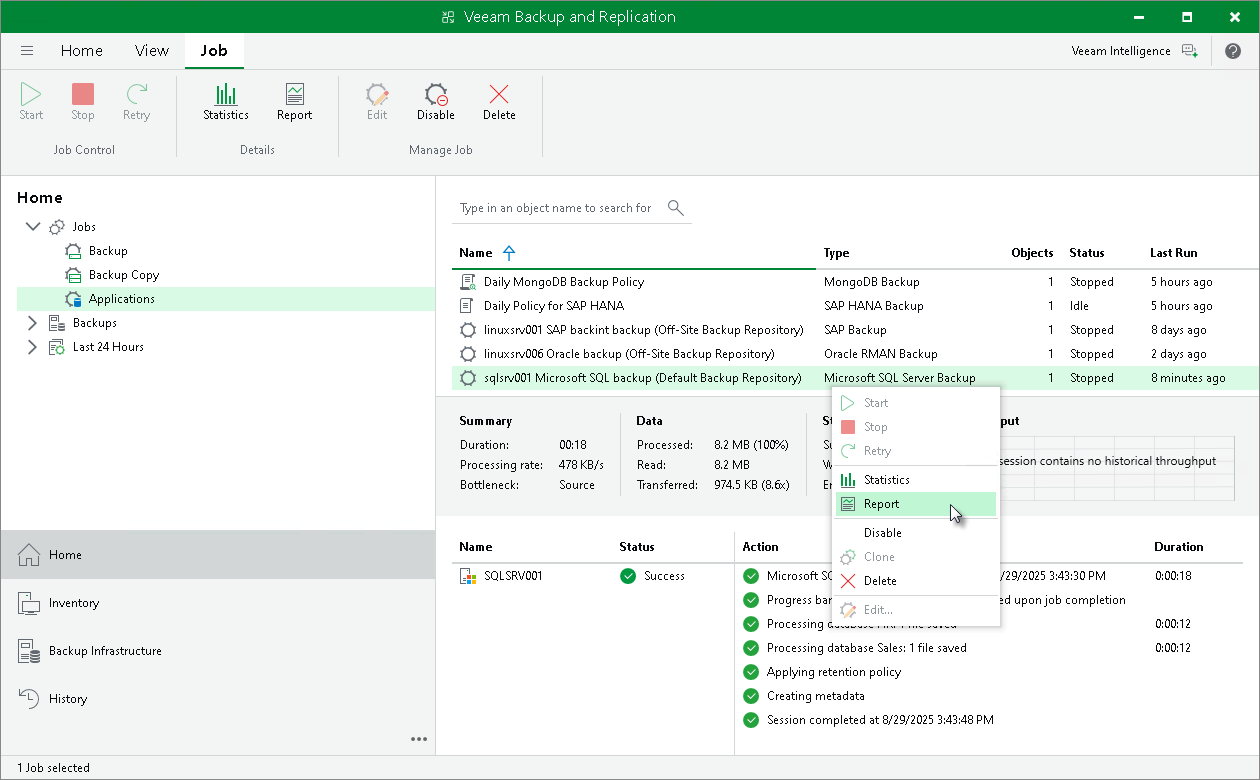Open the hamburger main menu
The image size is (1260, 780).
[x=27, y=50]
